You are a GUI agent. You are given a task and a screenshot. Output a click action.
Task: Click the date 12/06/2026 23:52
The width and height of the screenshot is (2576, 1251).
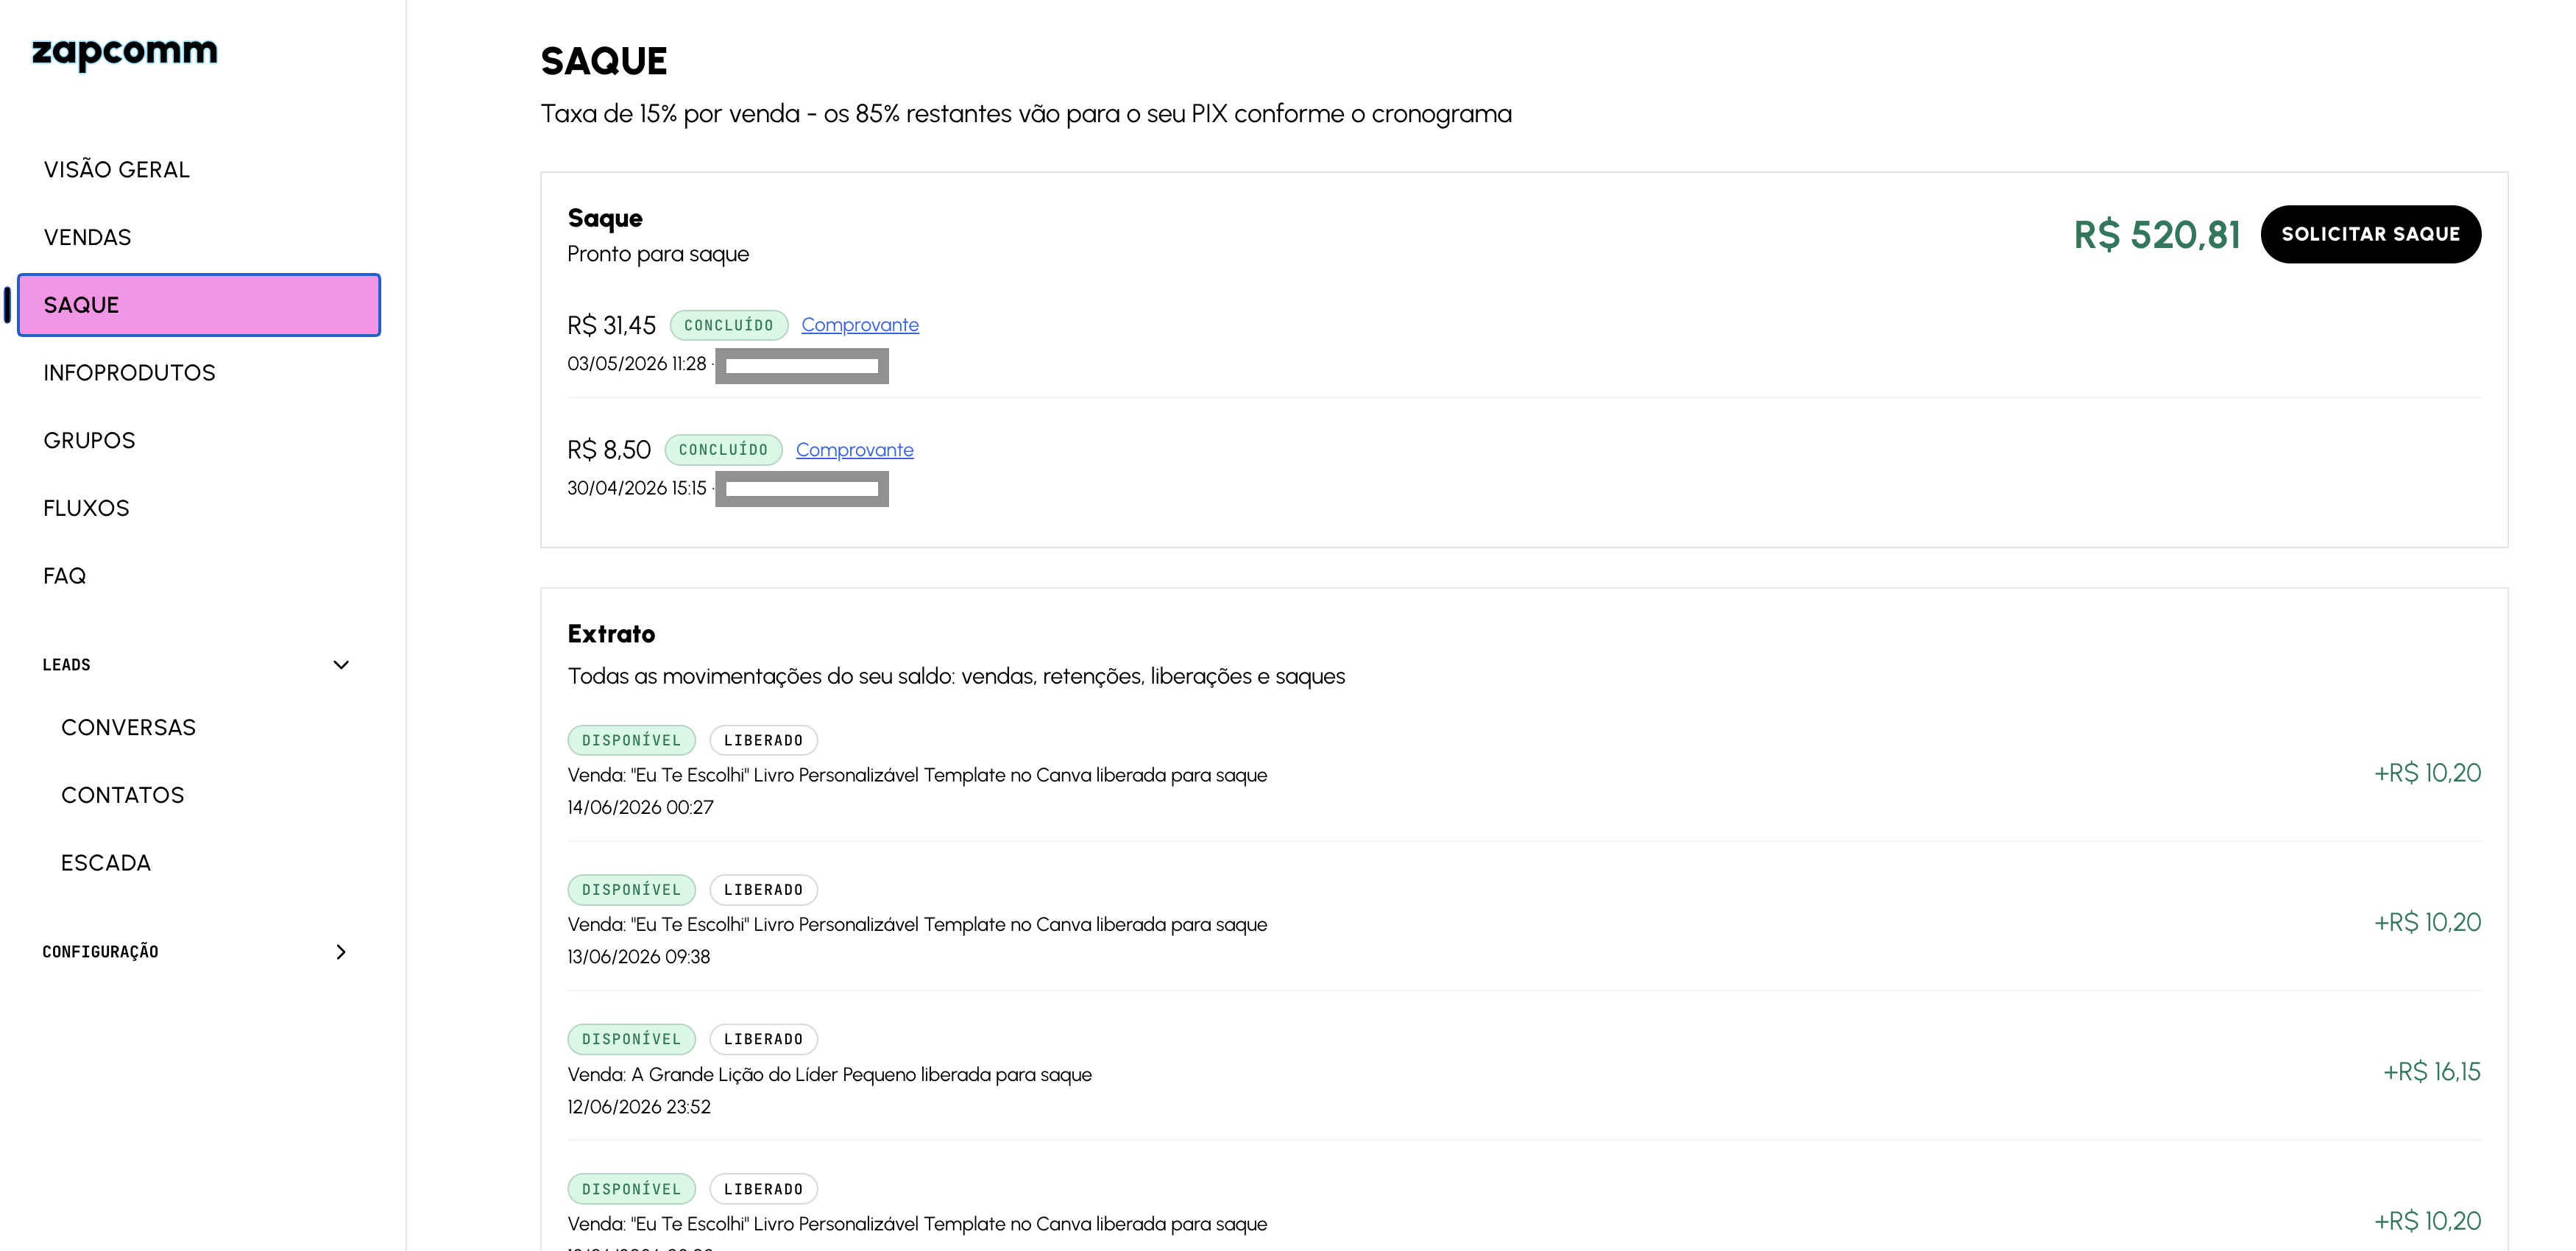click(639, 1107)
